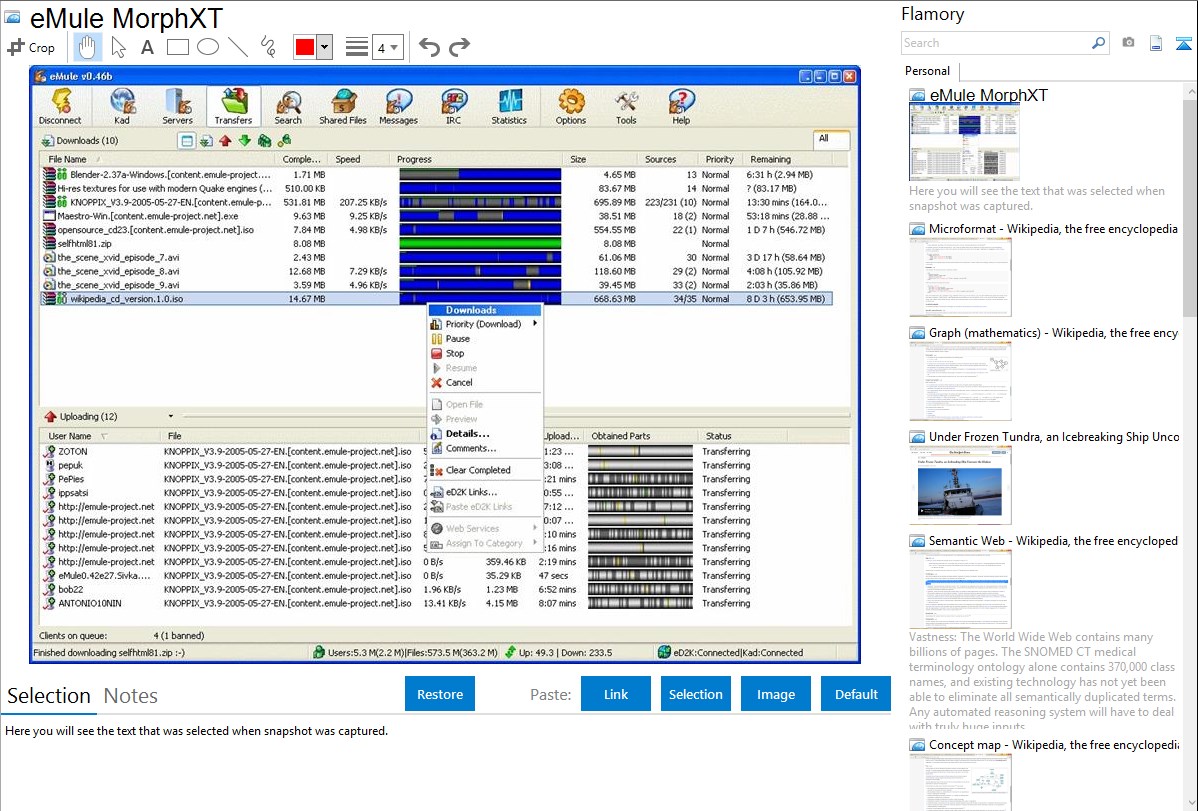
Task: Select the All category tab in eMule
Action: (x=831, y=139)
